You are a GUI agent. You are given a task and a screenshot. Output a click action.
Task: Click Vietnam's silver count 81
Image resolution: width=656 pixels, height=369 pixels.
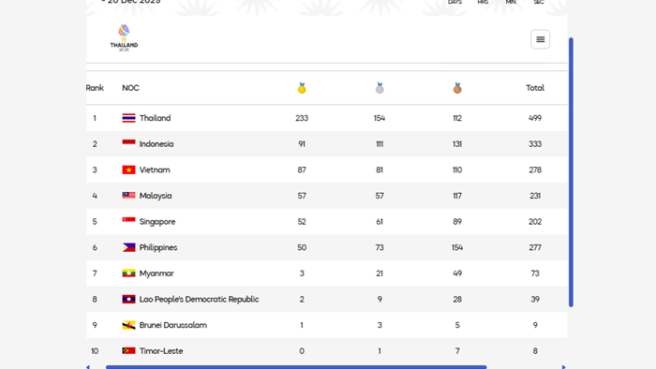[x=379, y=170]
